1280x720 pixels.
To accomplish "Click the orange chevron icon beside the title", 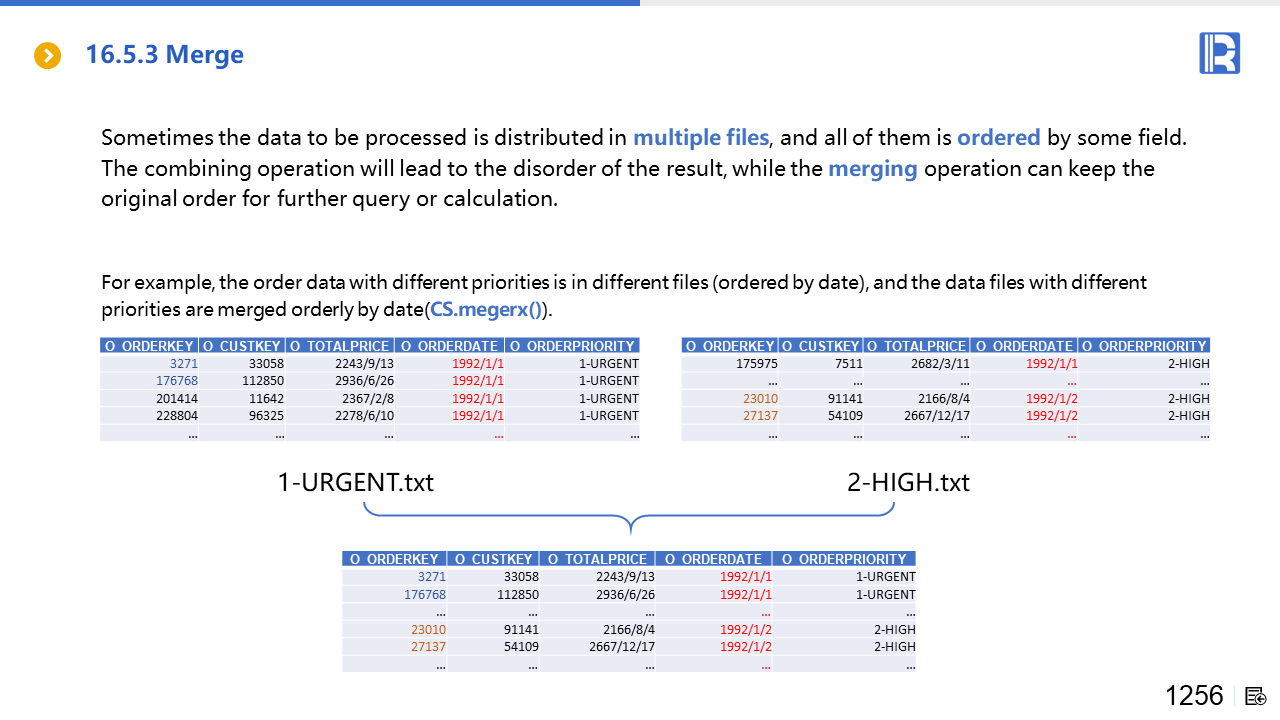I will [x=47, y=55].
